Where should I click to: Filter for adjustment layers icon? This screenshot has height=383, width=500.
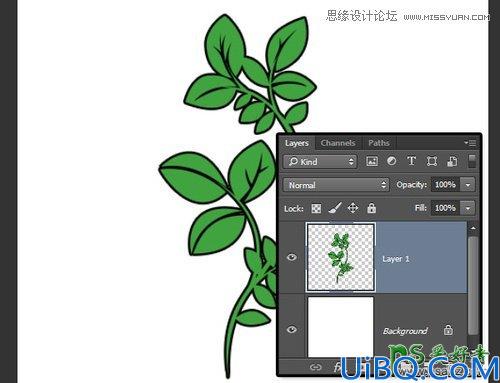pyautogui.click(x=392, y=161)
